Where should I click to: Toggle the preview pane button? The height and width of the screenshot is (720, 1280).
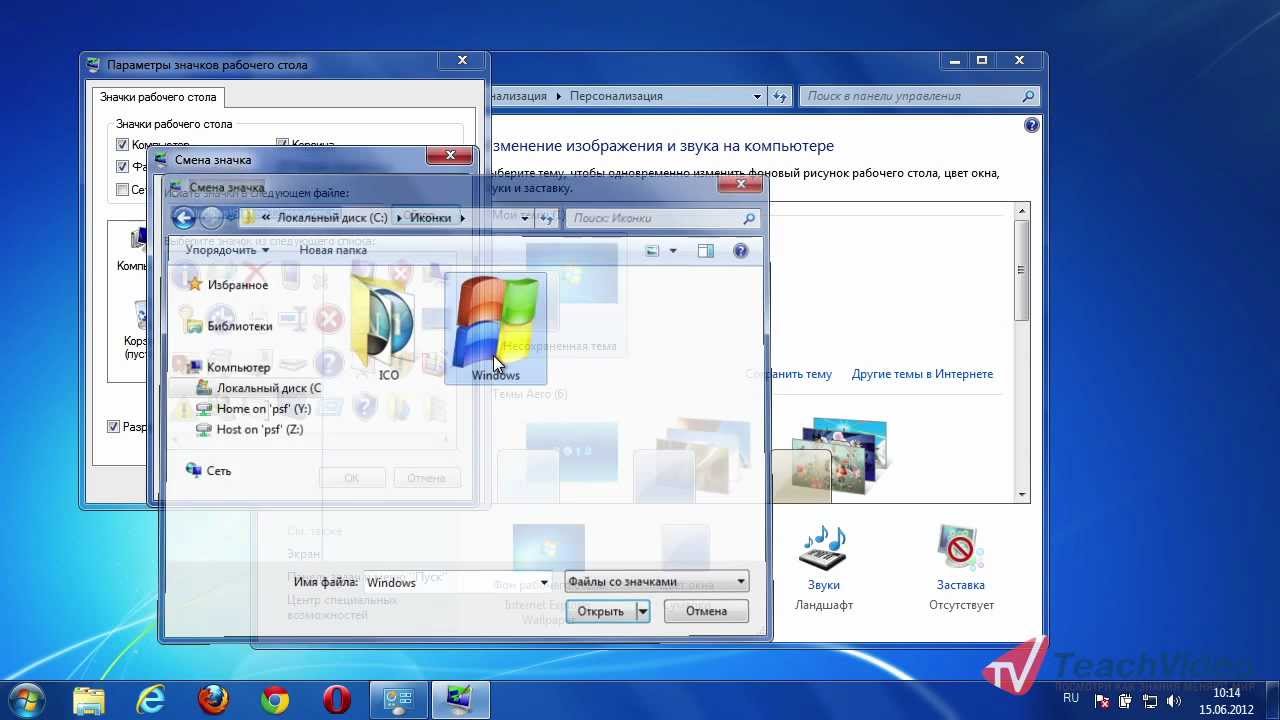click(705, 251)
